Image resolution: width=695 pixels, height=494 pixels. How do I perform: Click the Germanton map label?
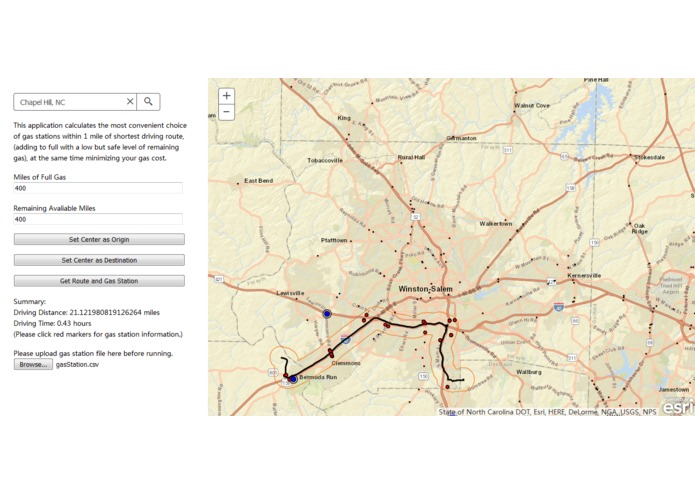(x=461, y=138)
